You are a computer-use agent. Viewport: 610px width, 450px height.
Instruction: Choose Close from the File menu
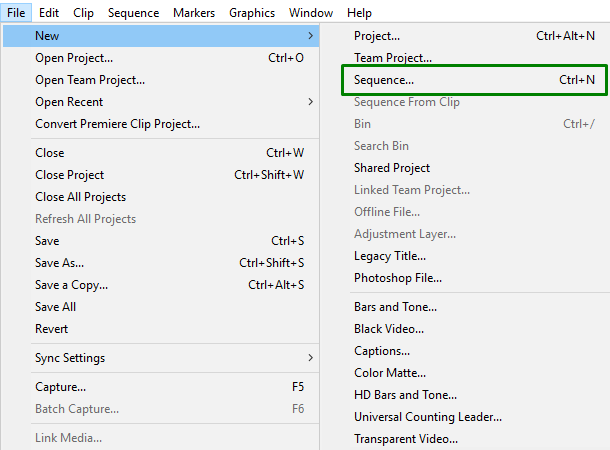pos(161,153)
